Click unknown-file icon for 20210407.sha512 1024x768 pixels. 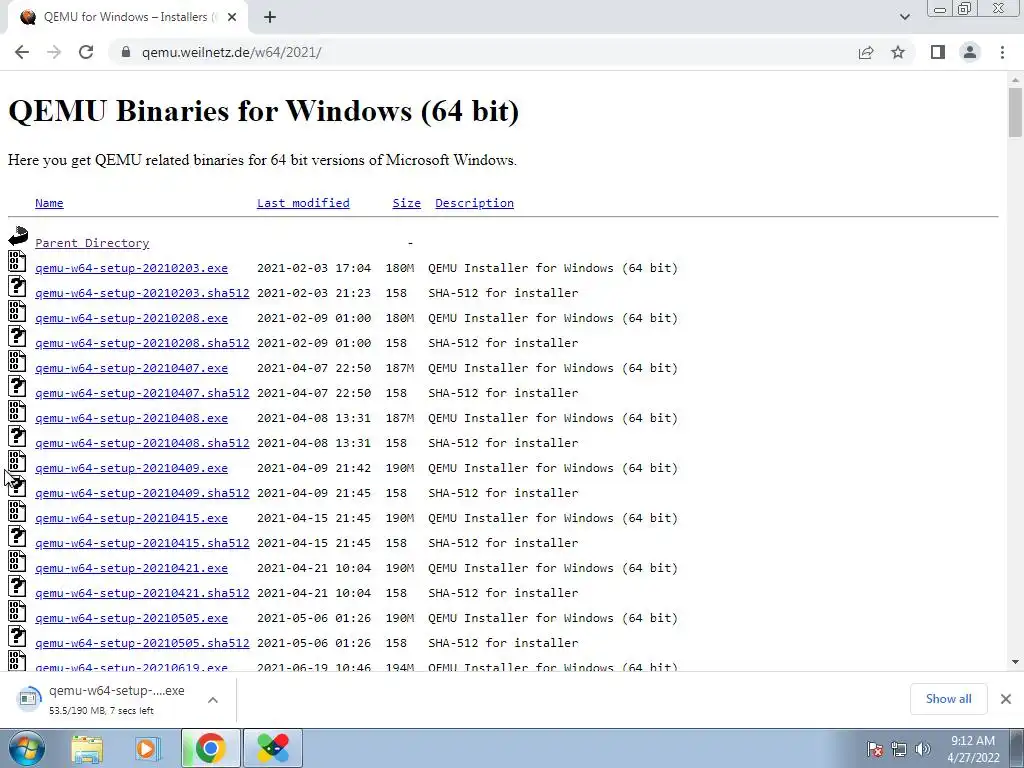(17, 386)
